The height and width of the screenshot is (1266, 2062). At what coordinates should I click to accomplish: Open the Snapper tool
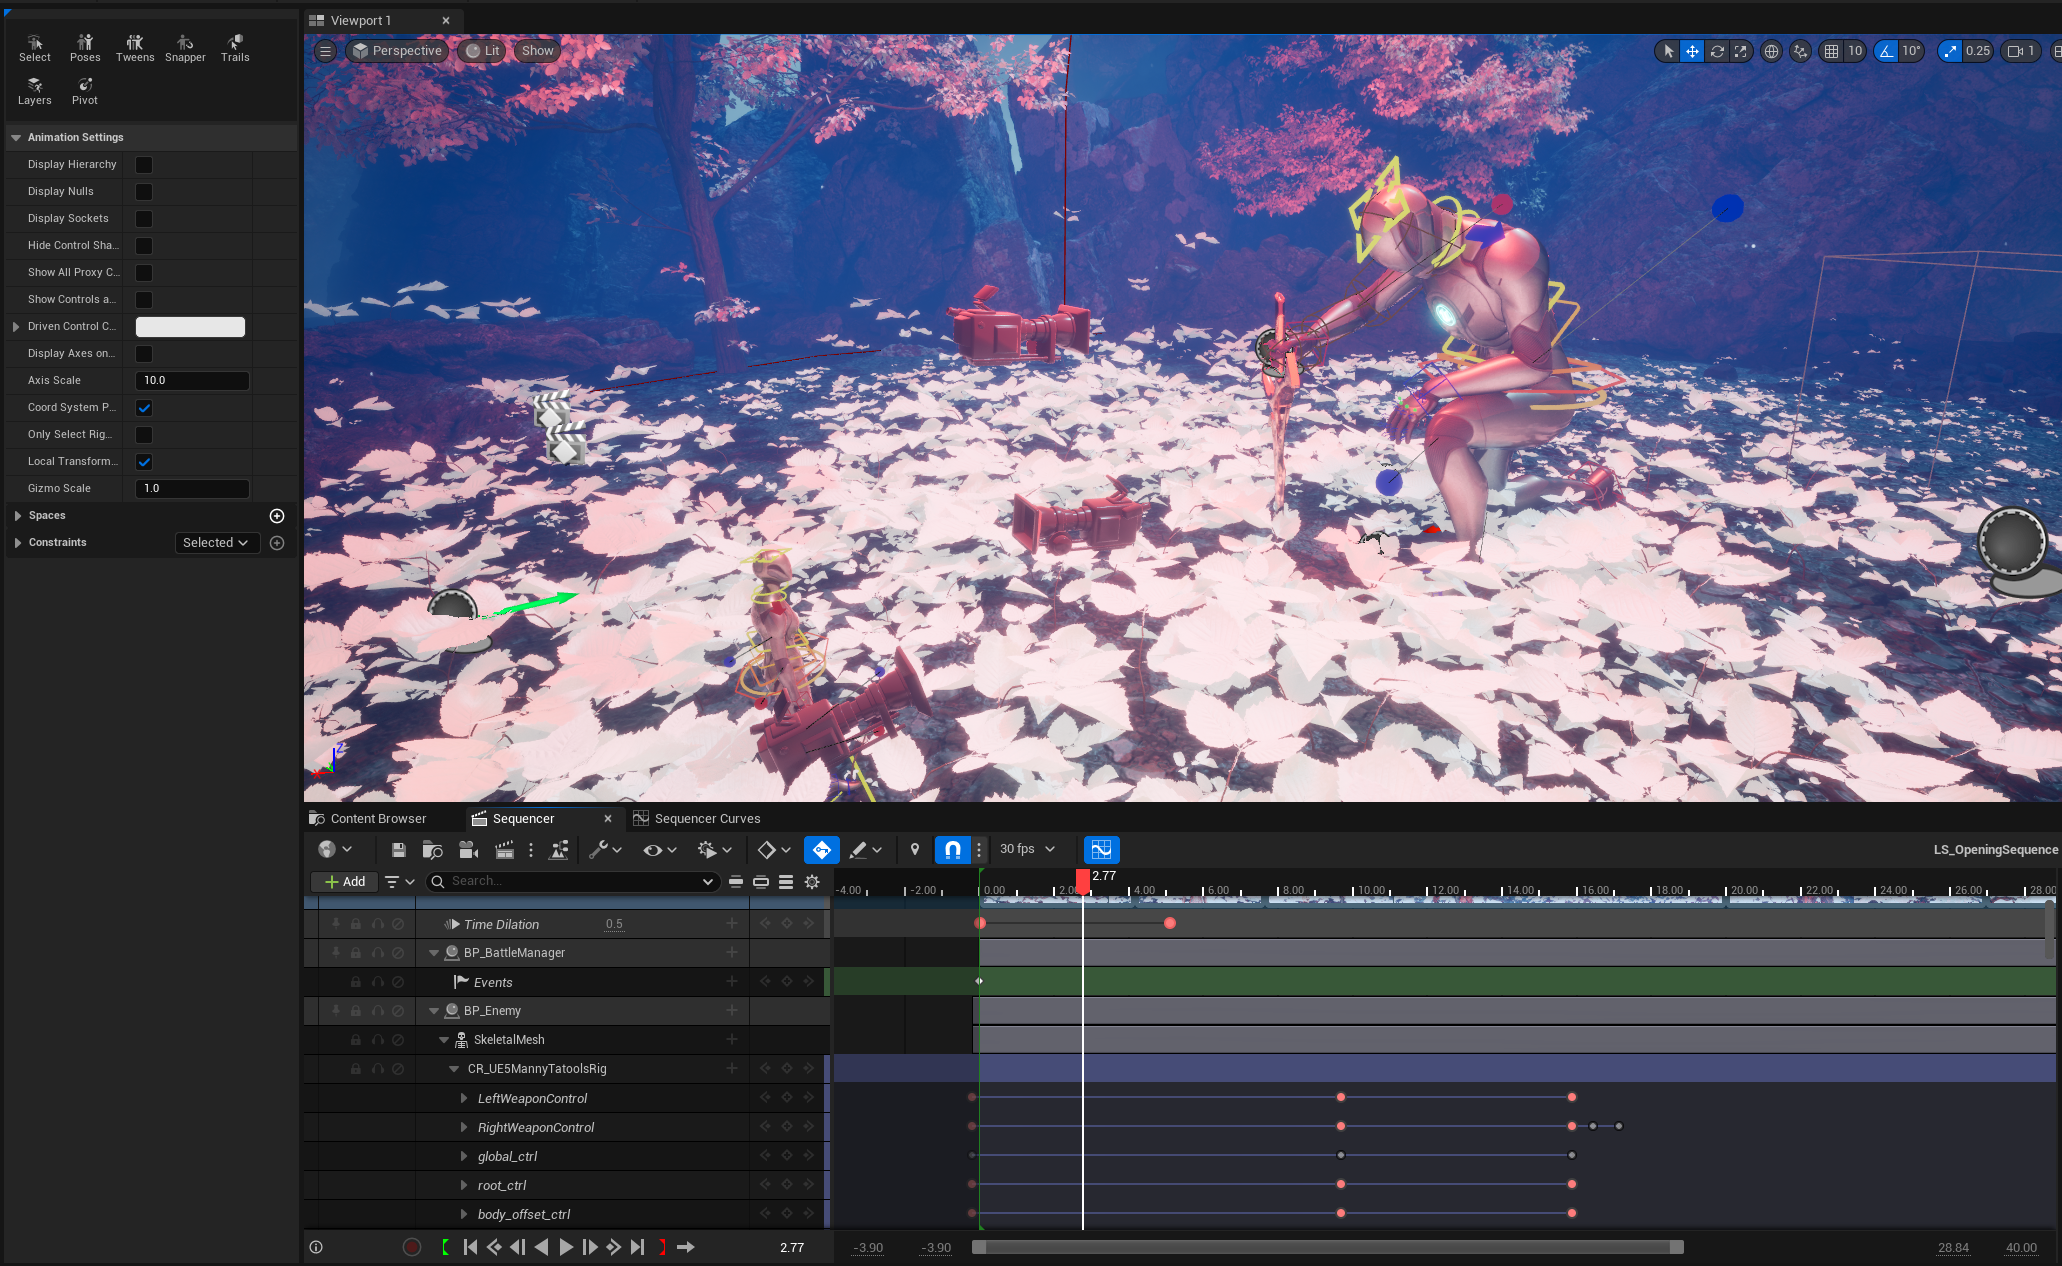[x=185, y=48]
